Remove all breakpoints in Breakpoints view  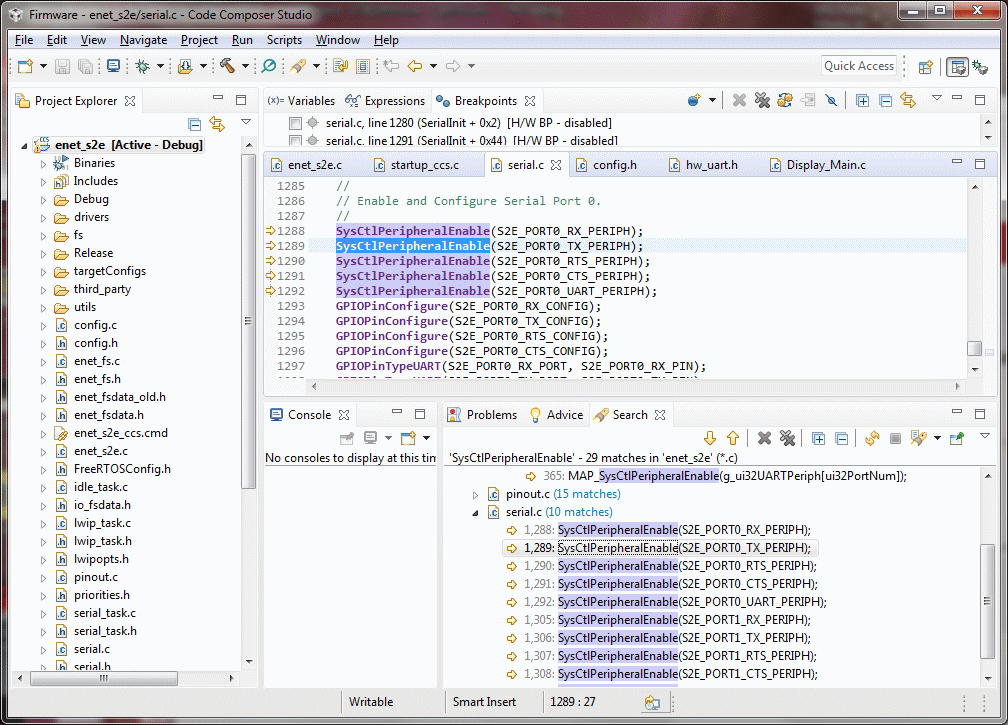pyautogui.click(x=762, y=101)
